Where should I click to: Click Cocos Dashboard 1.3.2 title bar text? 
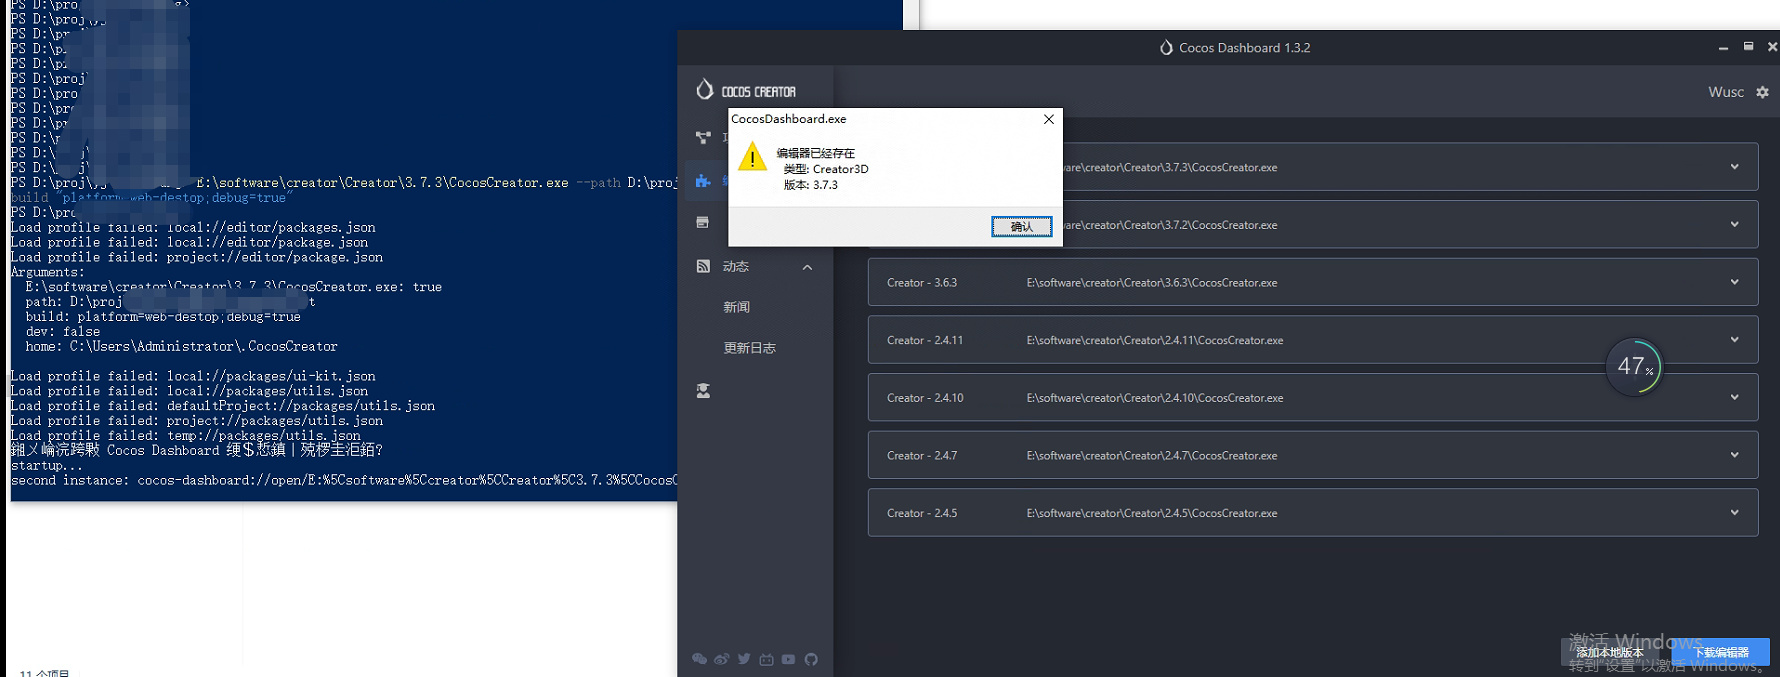pos(1244,48)
